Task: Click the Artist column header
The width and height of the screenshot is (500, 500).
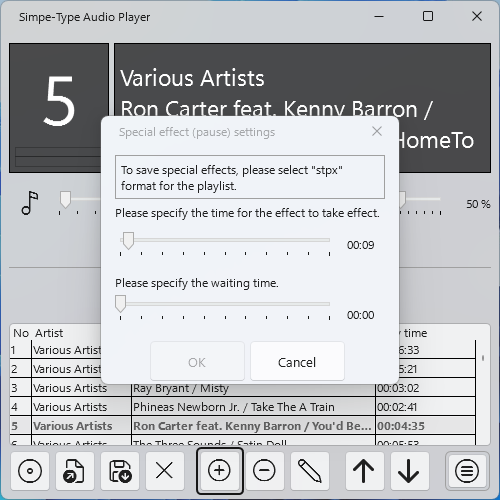Action: [49, 333]
